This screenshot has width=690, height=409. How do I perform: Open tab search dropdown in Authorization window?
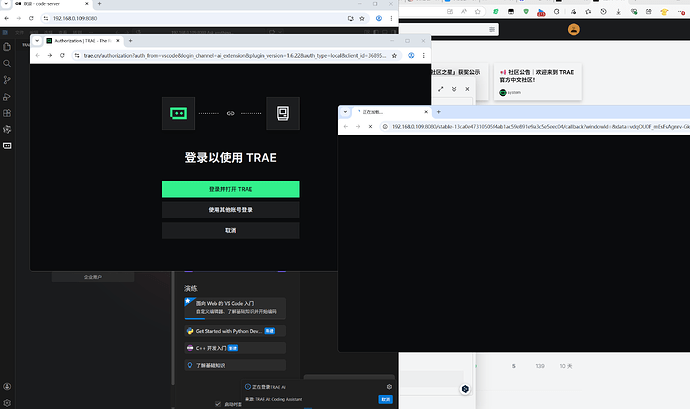37,41
